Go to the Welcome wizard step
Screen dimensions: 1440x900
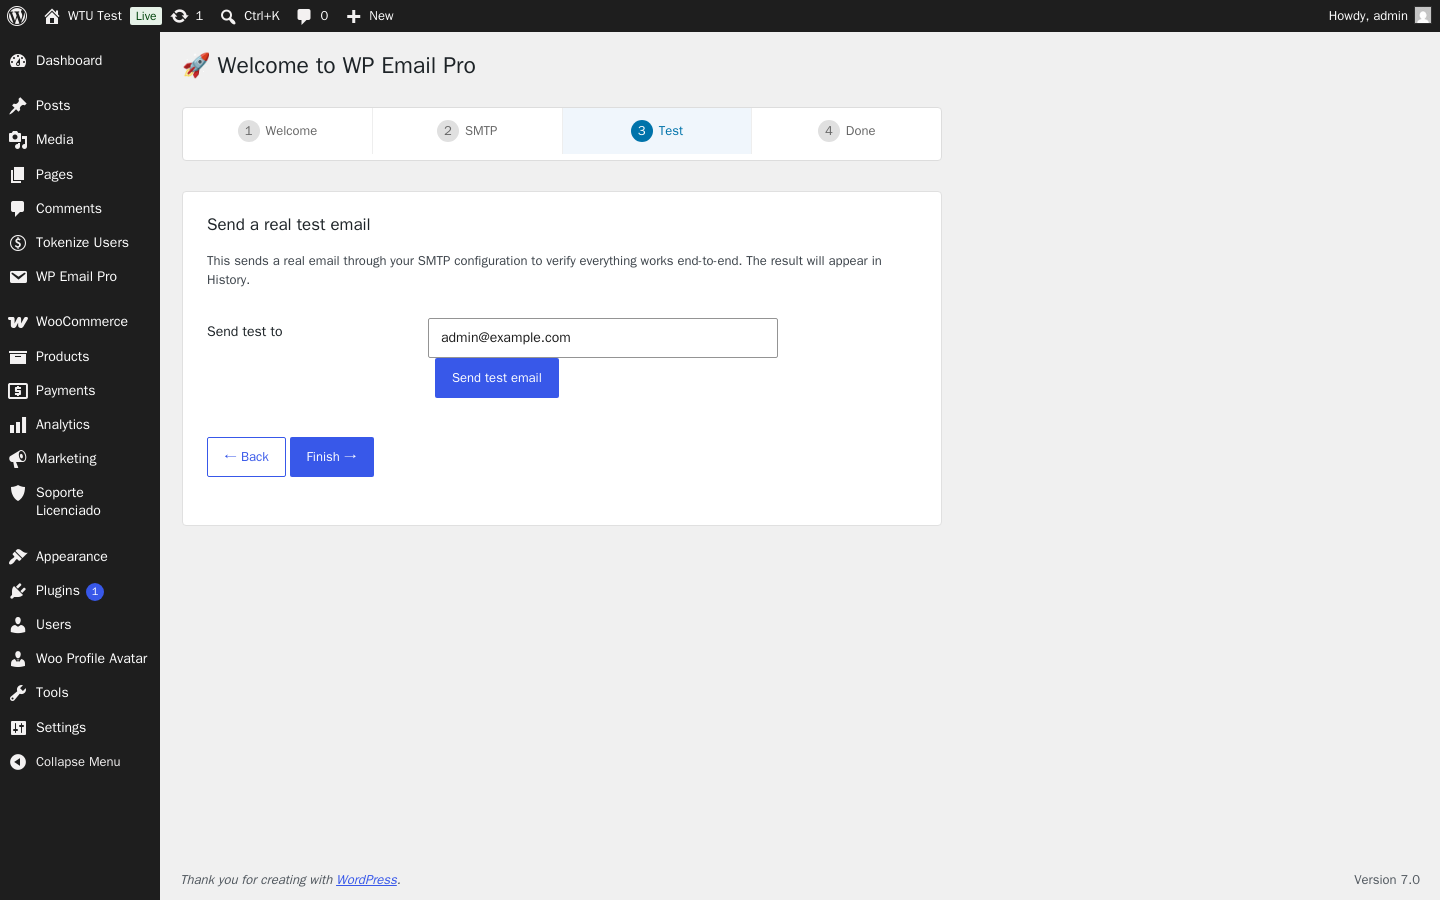tap(278, 131)
